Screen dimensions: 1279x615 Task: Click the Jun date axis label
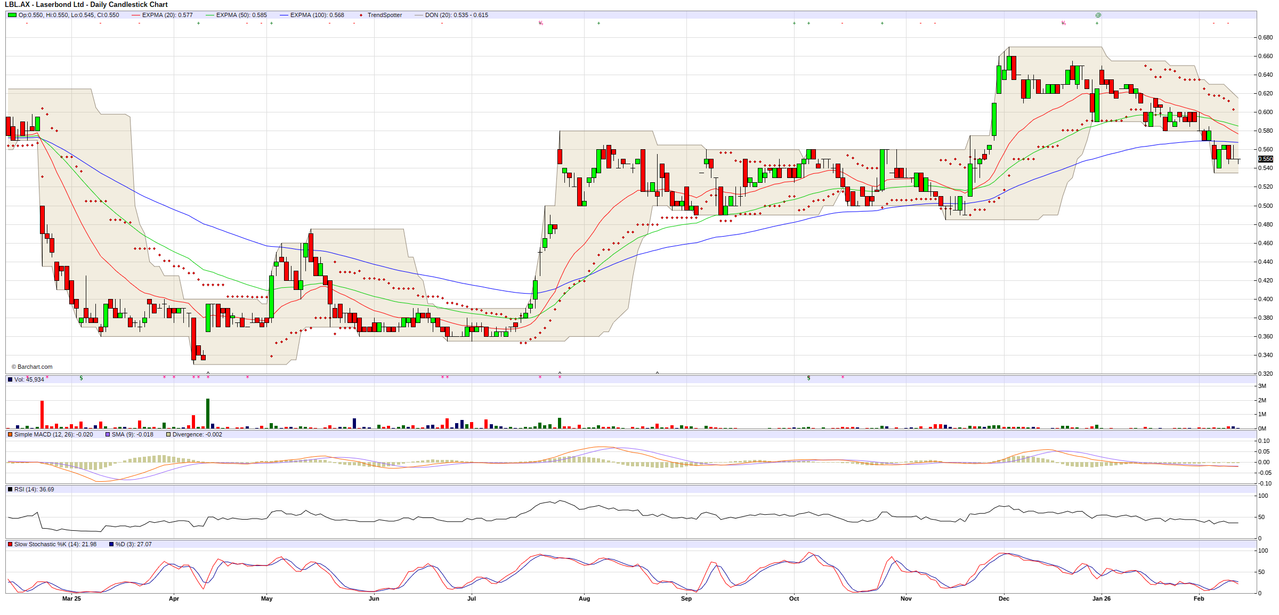(x=373, y=598)
